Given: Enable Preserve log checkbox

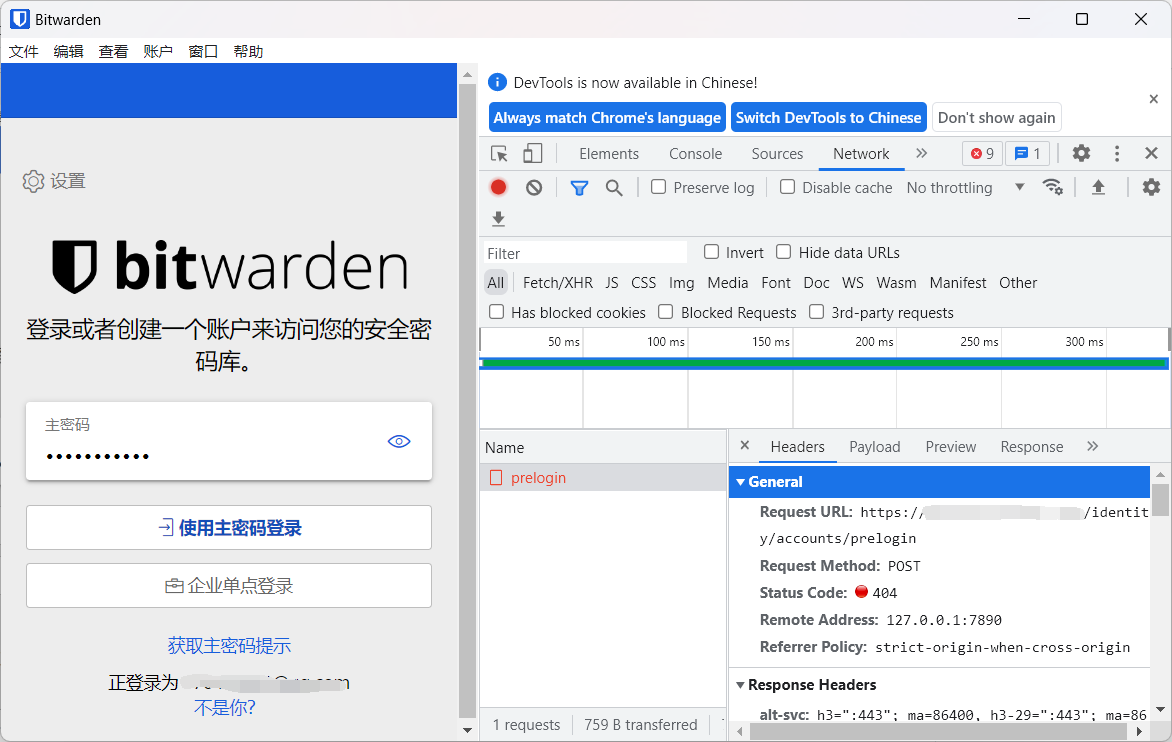Looking at the screenshot, I should click(x=659, y=187).
